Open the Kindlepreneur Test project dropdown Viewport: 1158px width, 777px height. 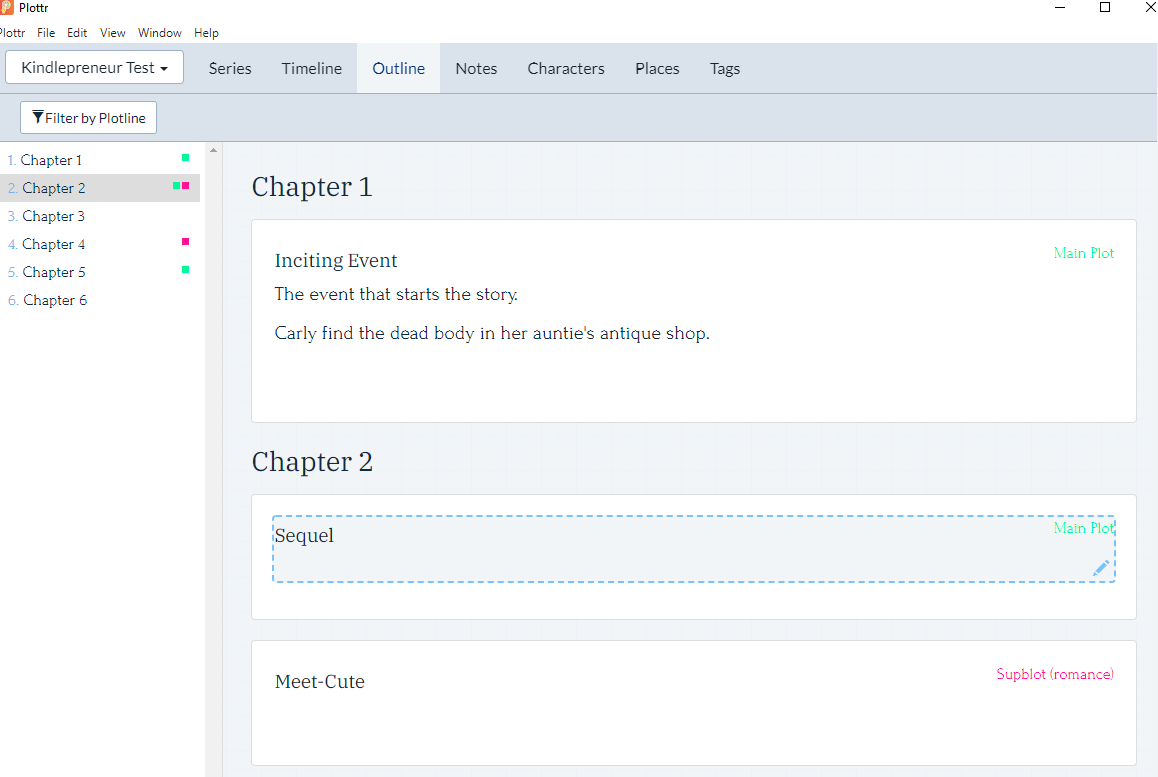(x=94, y=67)
